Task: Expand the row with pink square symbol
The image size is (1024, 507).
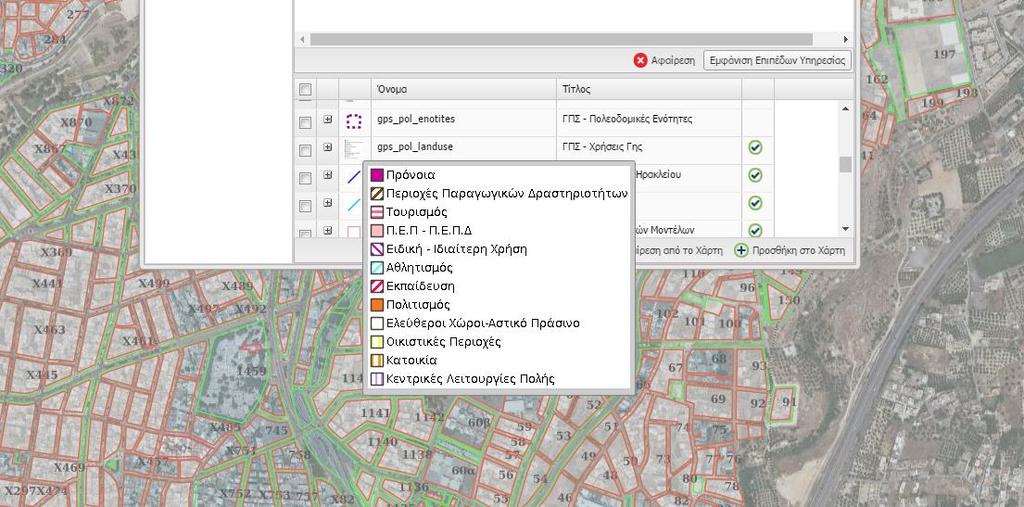Action: 328,231
